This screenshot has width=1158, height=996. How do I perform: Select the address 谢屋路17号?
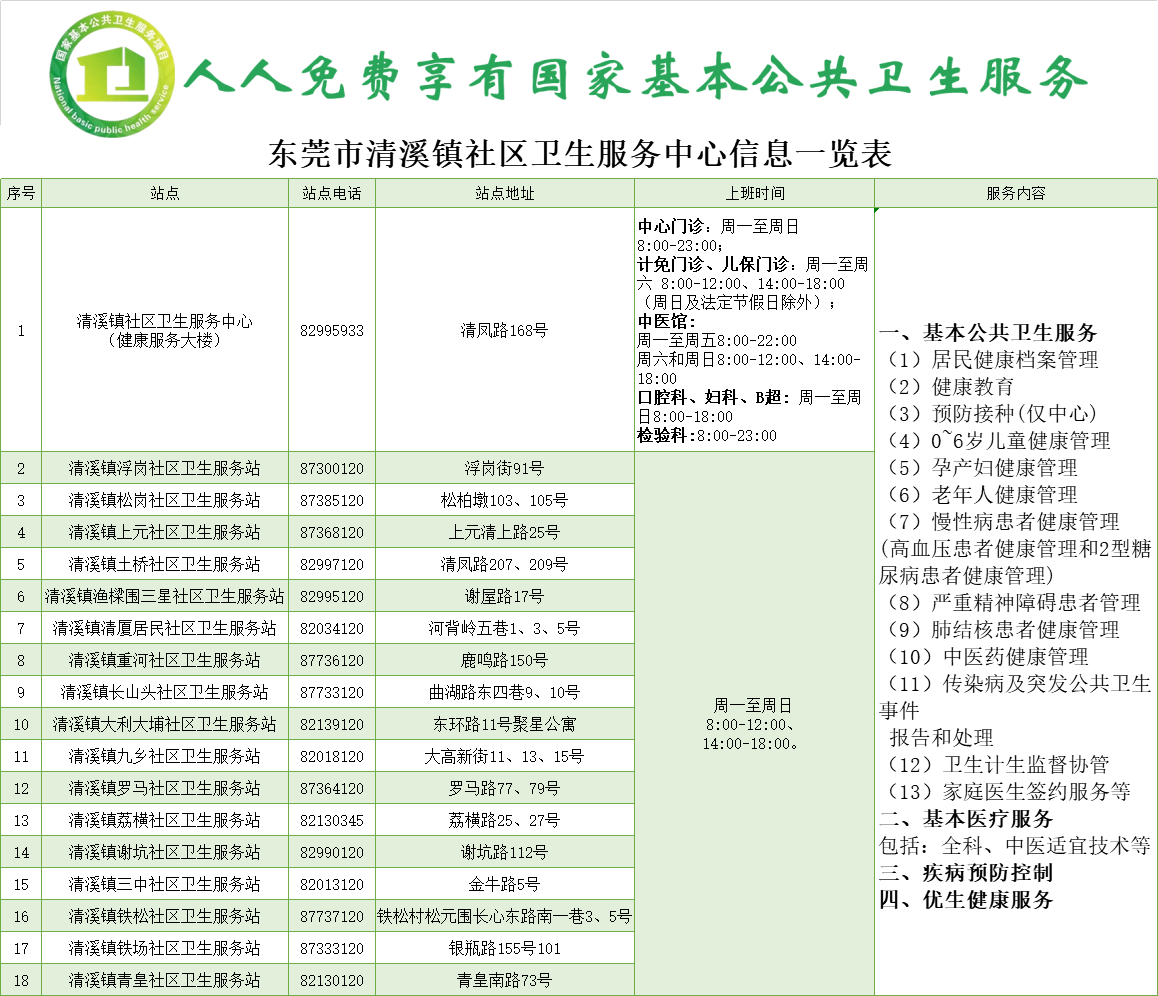click(504, 597)
